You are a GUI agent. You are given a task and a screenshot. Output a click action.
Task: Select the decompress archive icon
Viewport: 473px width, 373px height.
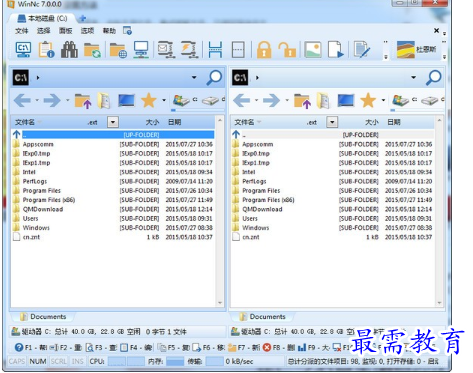tap(189, 50)
